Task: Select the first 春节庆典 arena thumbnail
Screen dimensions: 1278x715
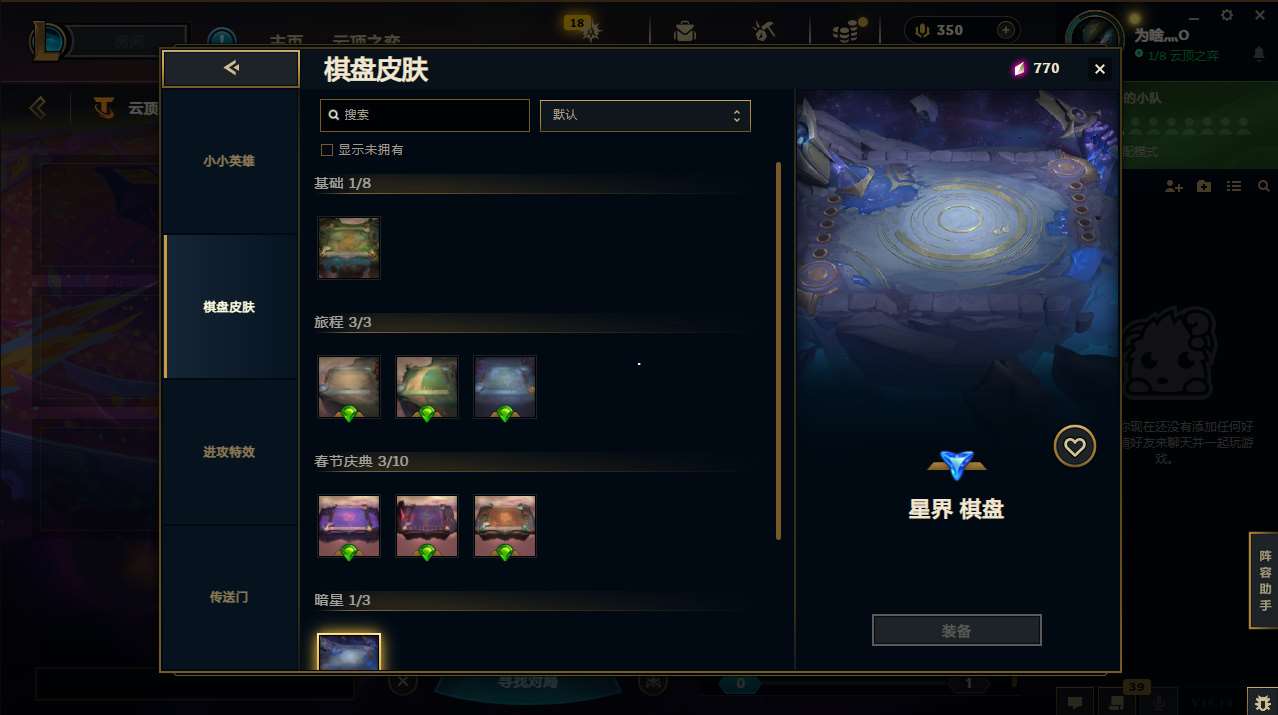Action: click(349, 526)
